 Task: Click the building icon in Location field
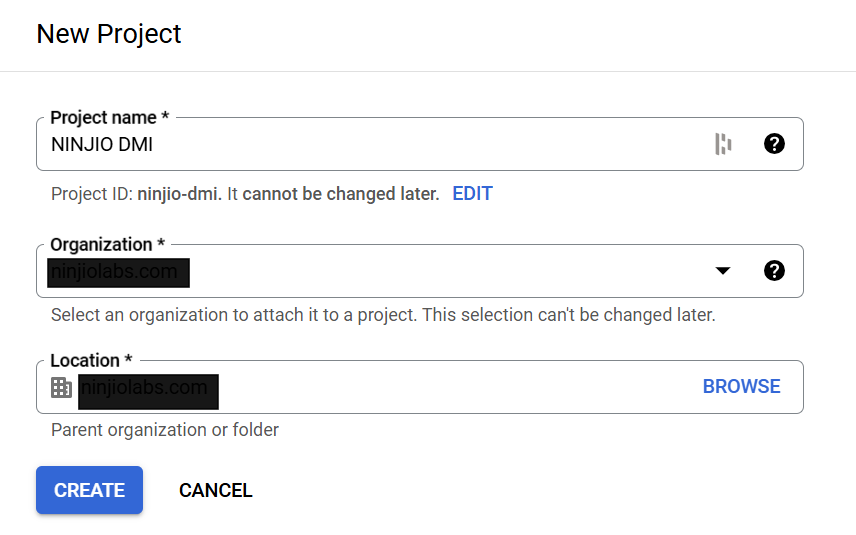click(62, 387)
